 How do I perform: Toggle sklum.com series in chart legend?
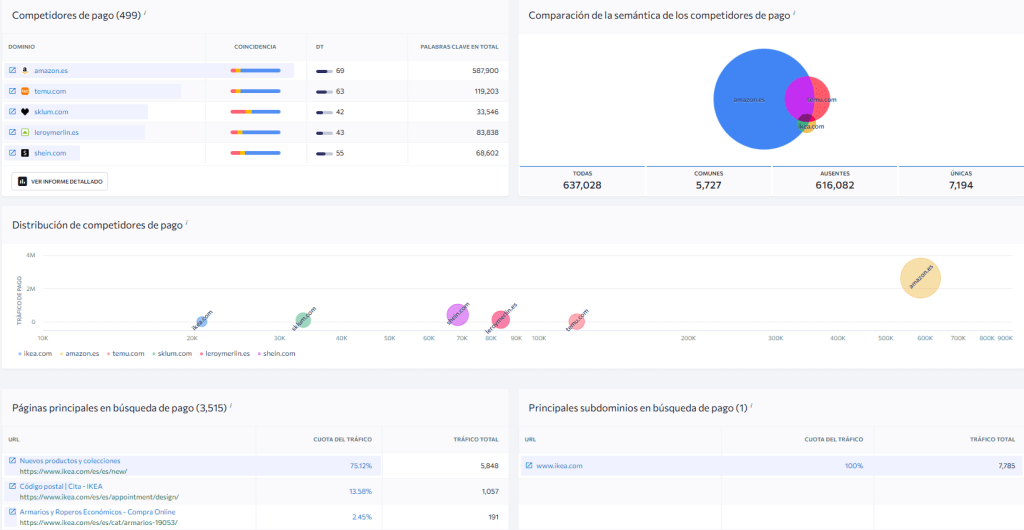click(x=172, y=353)
